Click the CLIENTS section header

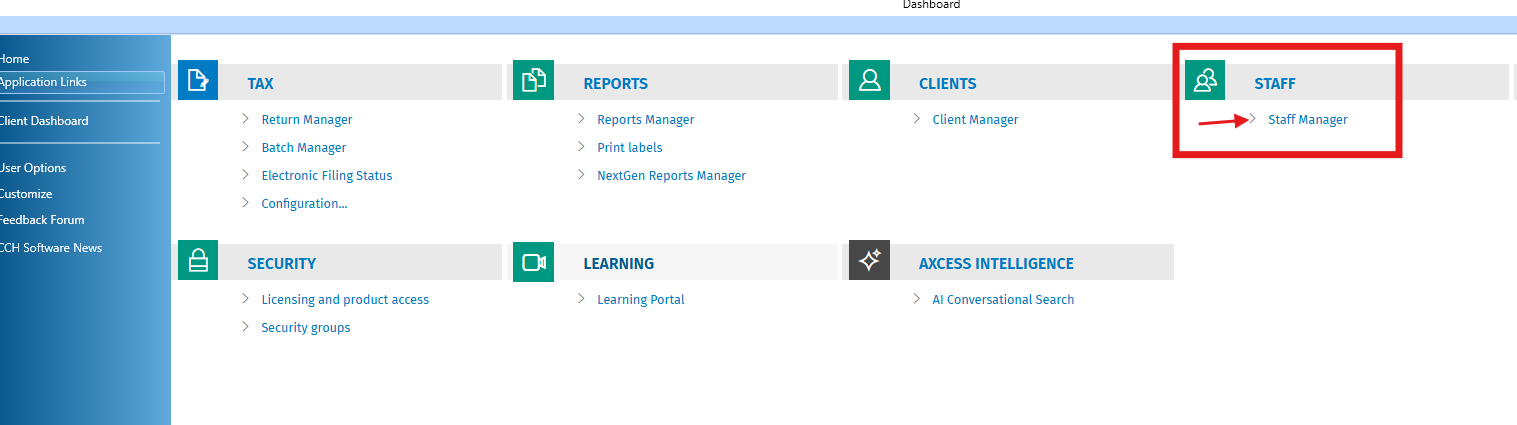[948, 84]
